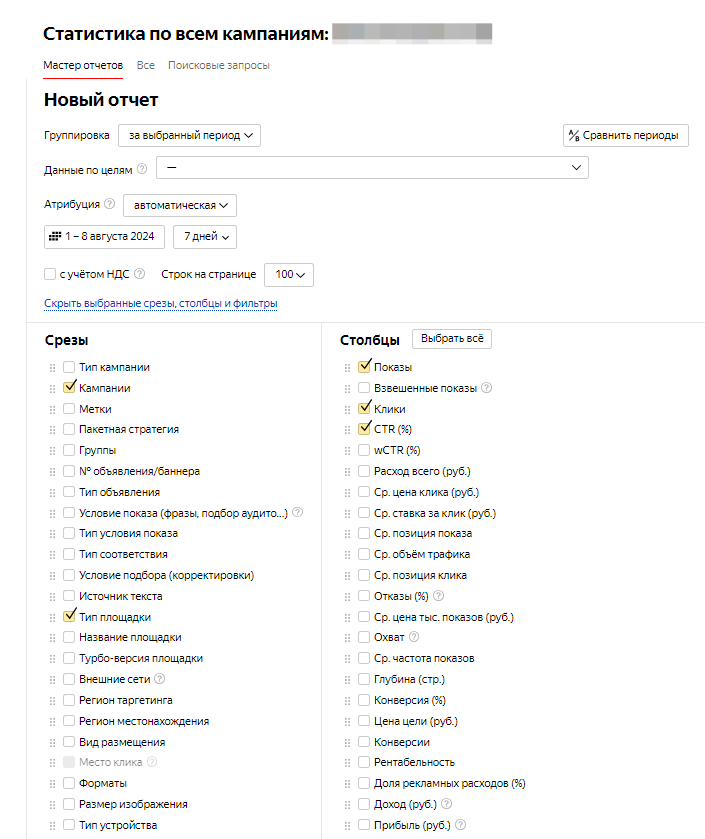
Task: Click help icon beside Место клика
Action: point(152,761)
